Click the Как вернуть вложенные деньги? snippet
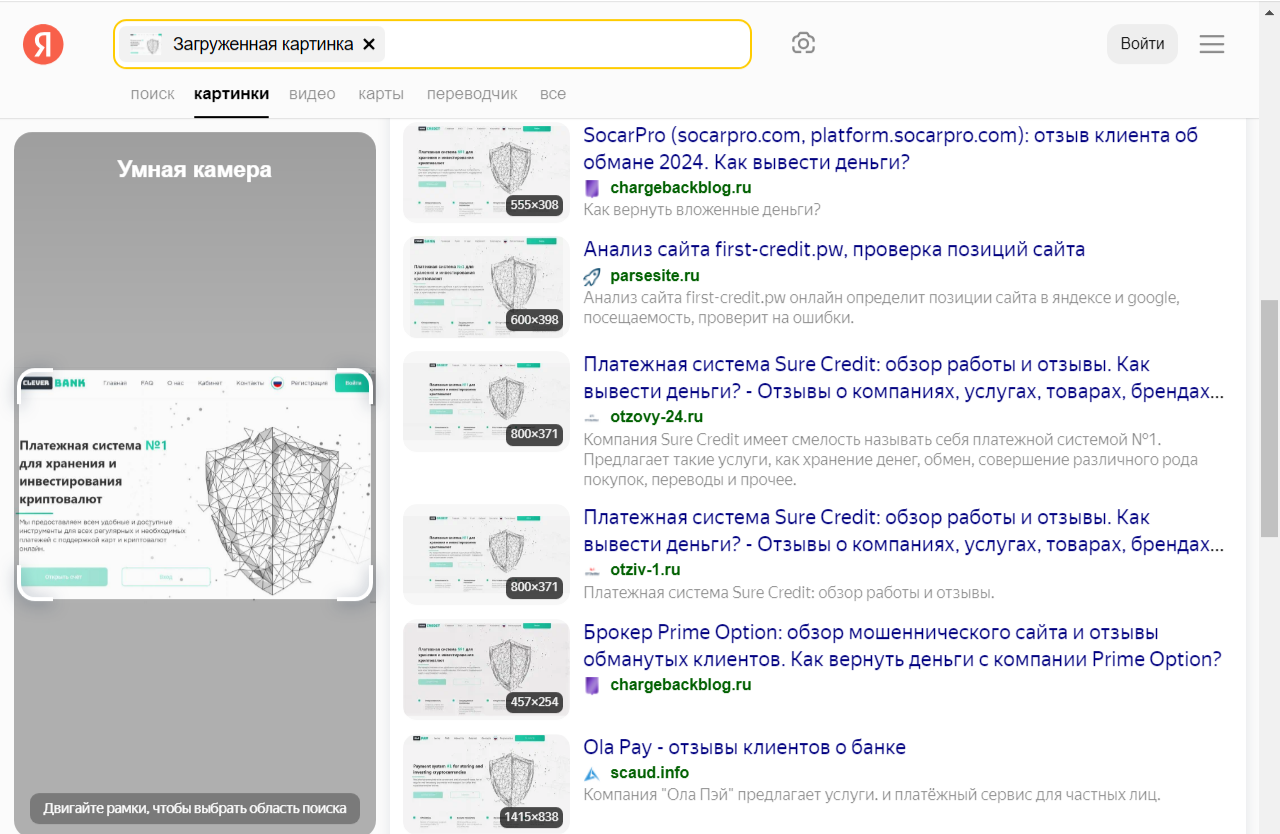Viewport: 1280px width, 834px height. tap(702, 209)
